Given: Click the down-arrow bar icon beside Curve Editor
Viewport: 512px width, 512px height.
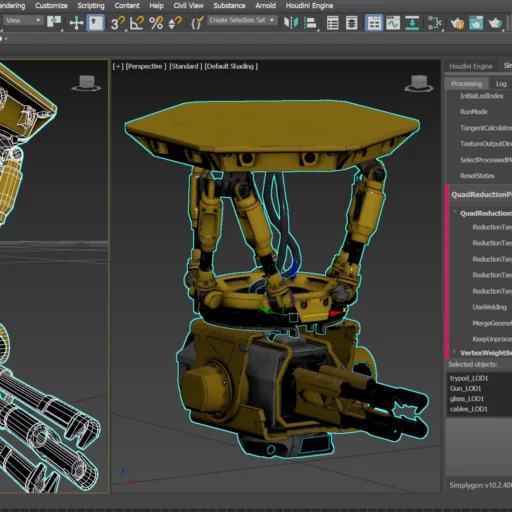Looking at the screenshot, I should pos(412,23).
